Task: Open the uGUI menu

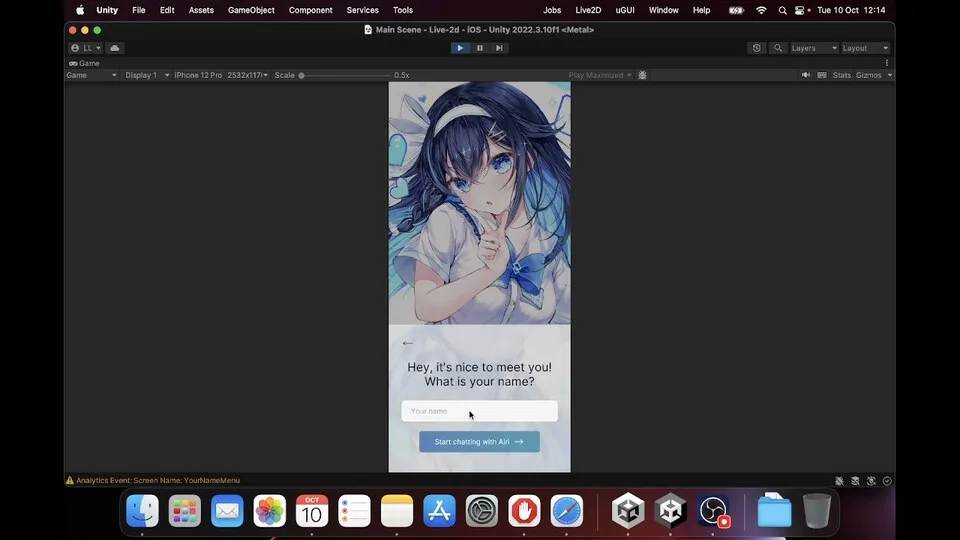Action: 625,10
